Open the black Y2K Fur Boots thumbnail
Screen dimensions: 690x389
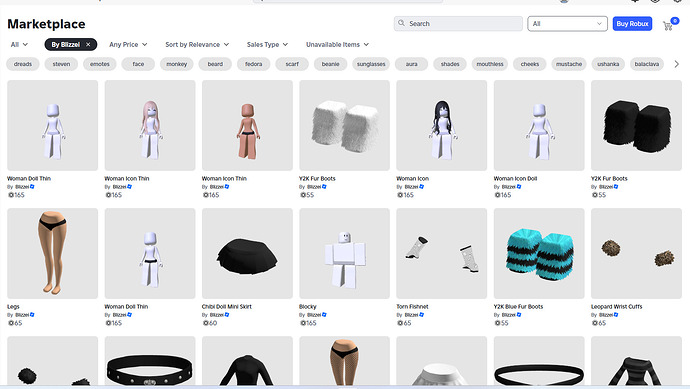tap(636, 125)
